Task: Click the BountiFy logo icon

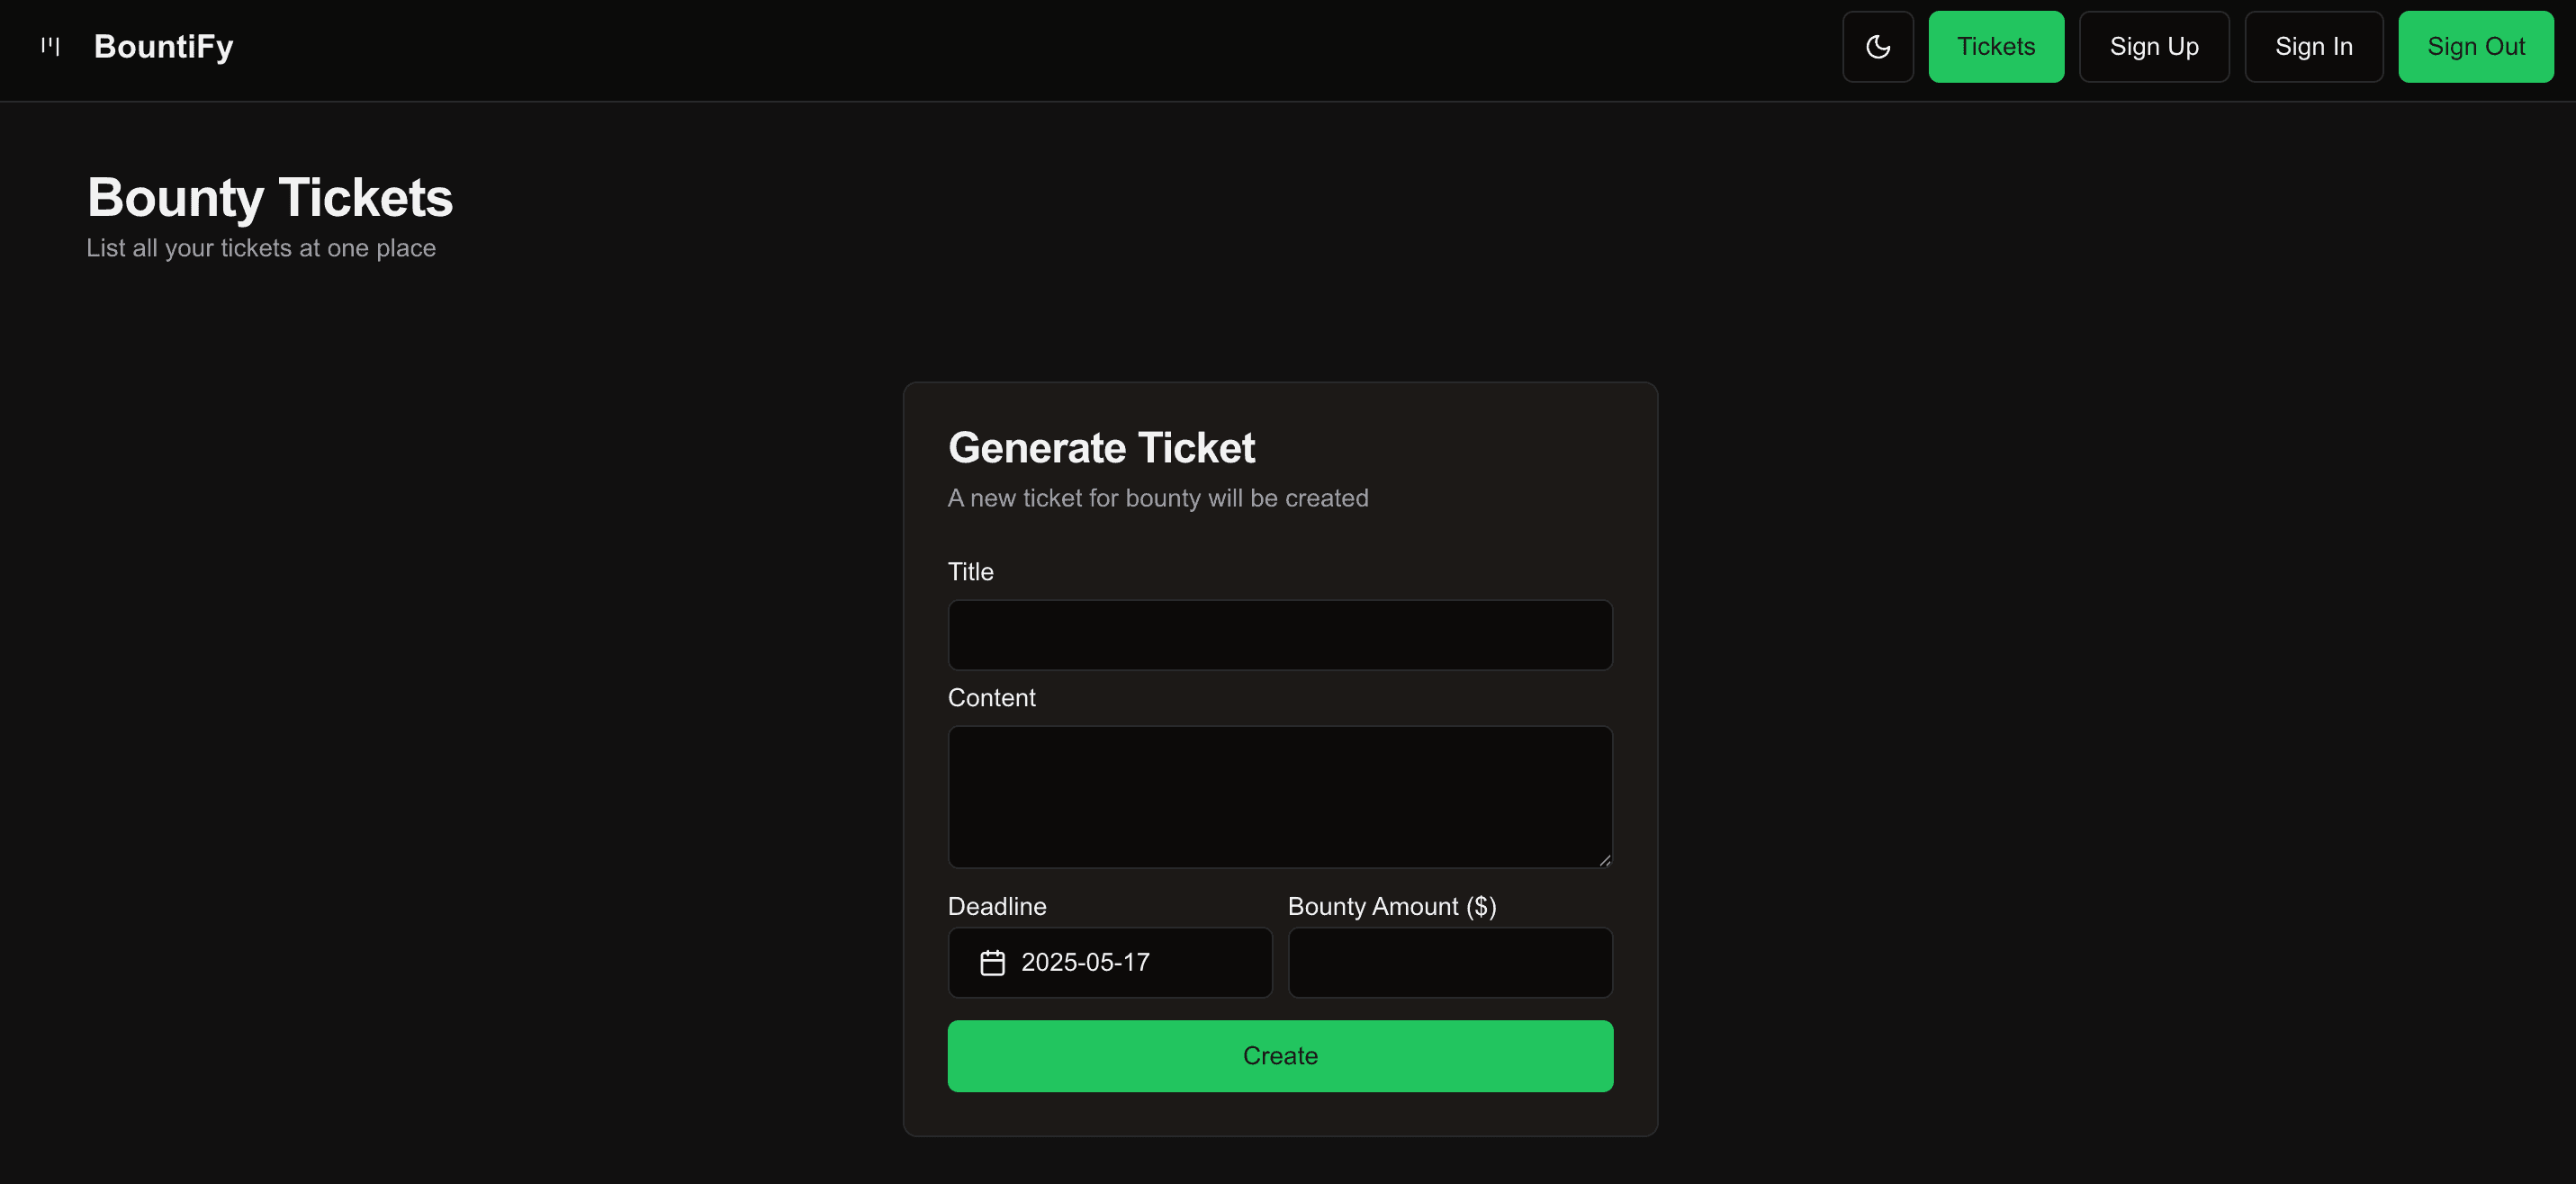Action: (51, 46)
